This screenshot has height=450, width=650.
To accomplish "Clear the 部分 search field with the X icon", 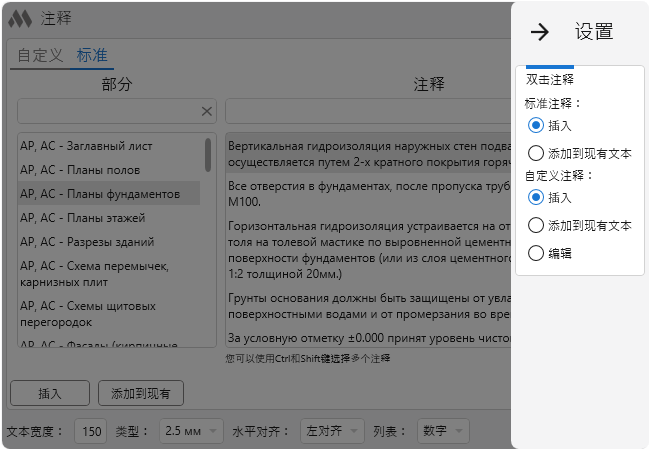I will [x=207, y=111].
